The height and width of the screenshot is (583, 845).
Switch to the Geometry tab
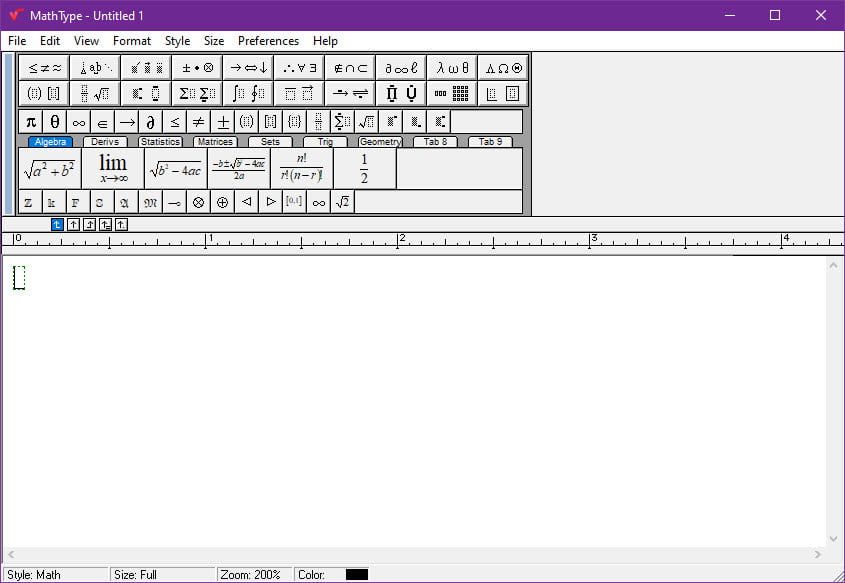click(380, 142)
